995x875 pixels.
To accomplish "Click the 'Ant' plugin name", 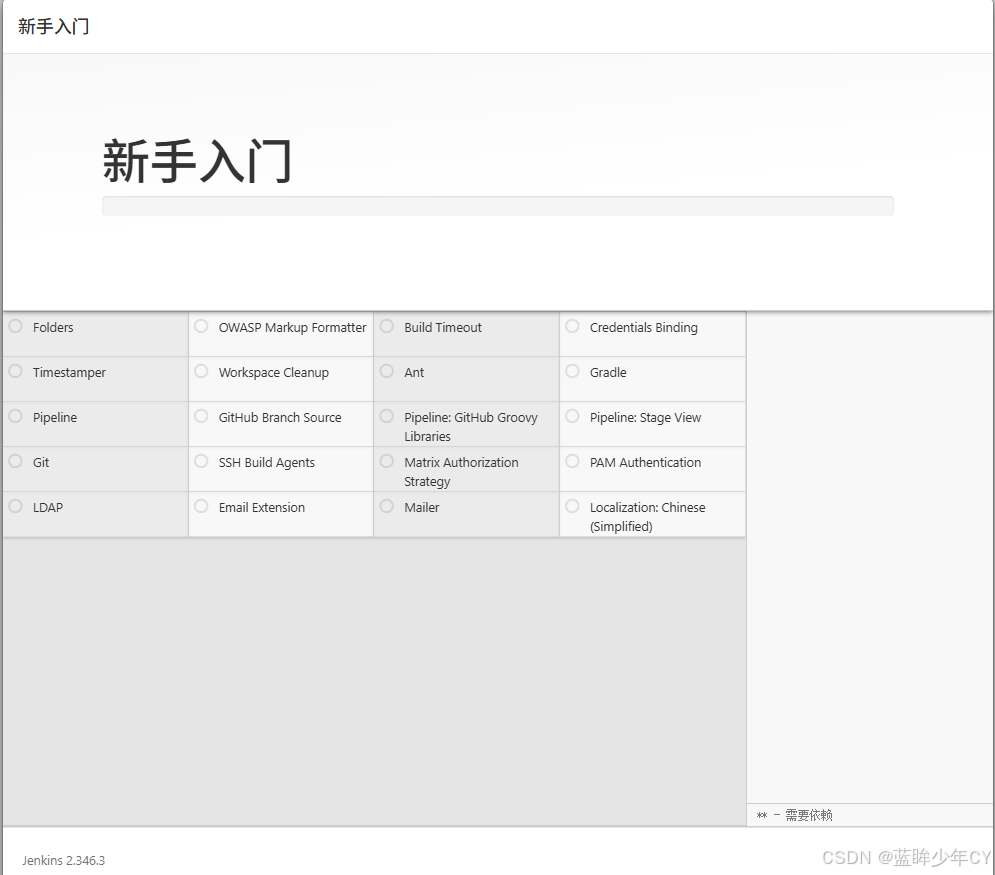I will click(x=414, y=372).
